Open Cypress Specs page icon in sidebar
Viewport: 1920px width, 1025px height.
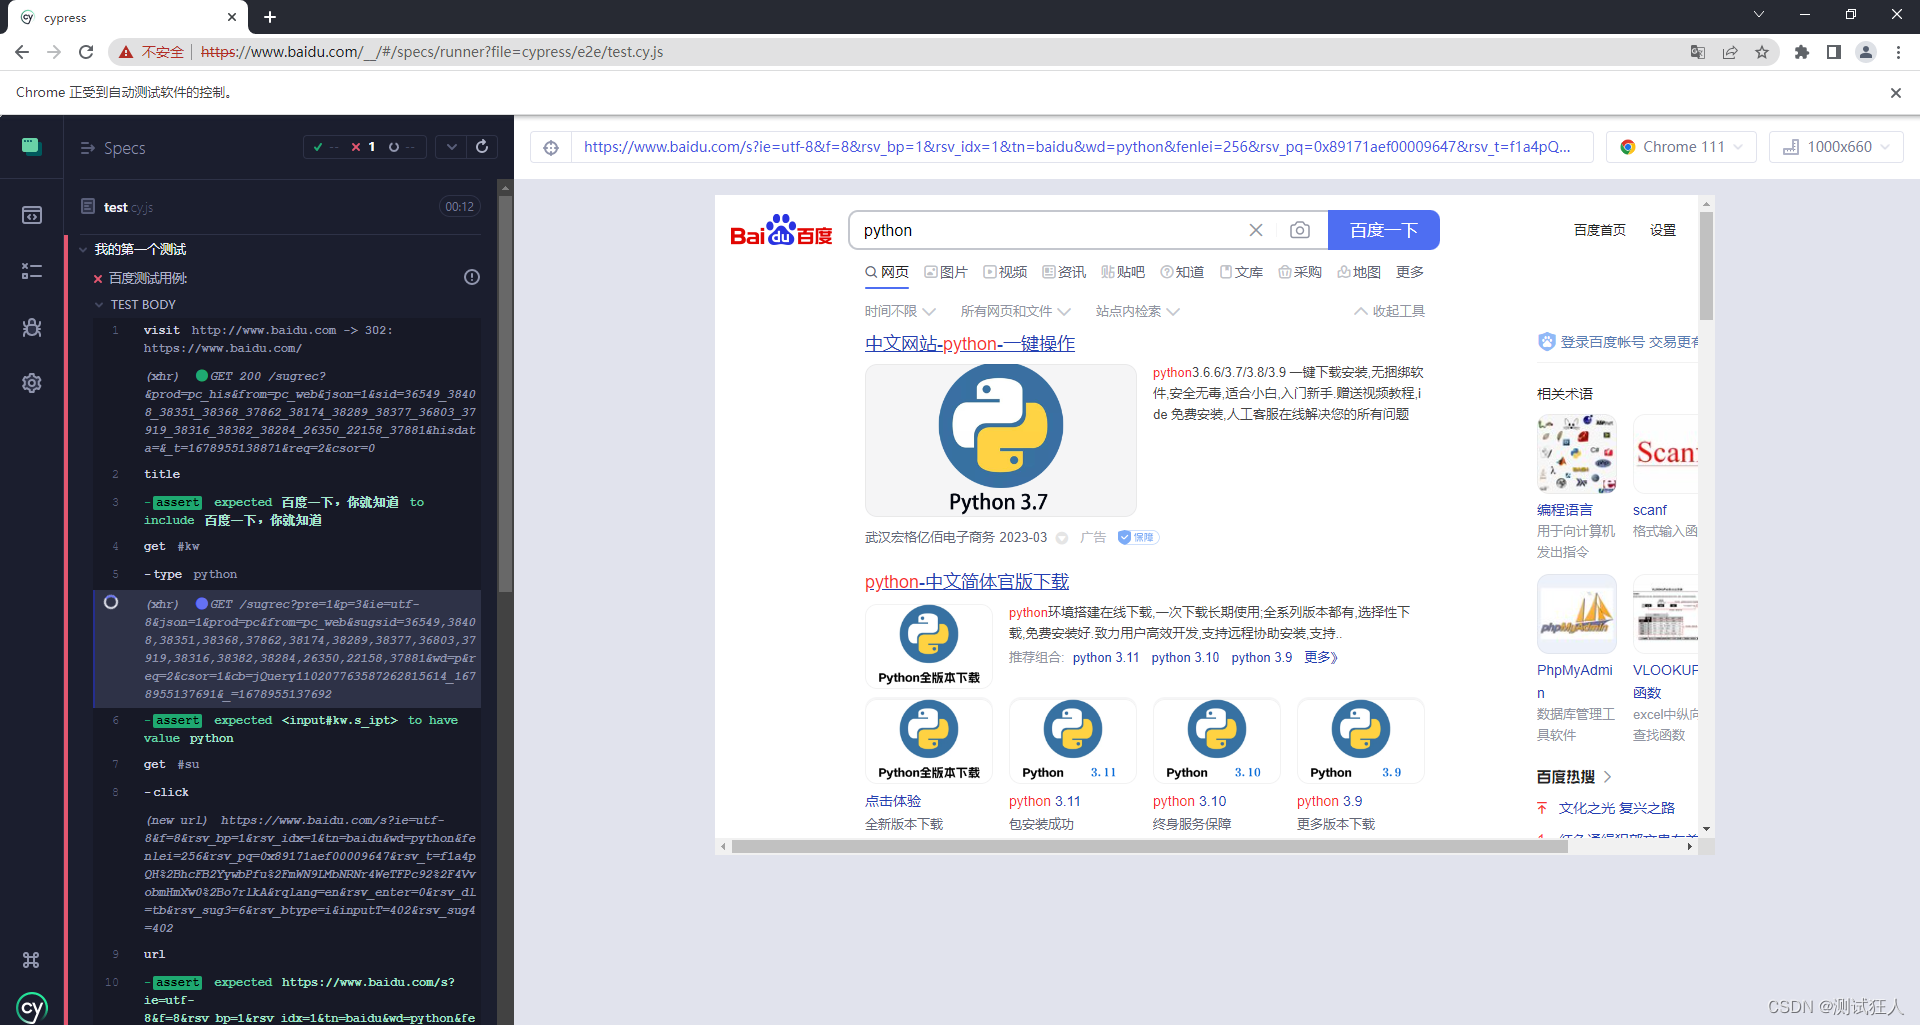[32, 215]
